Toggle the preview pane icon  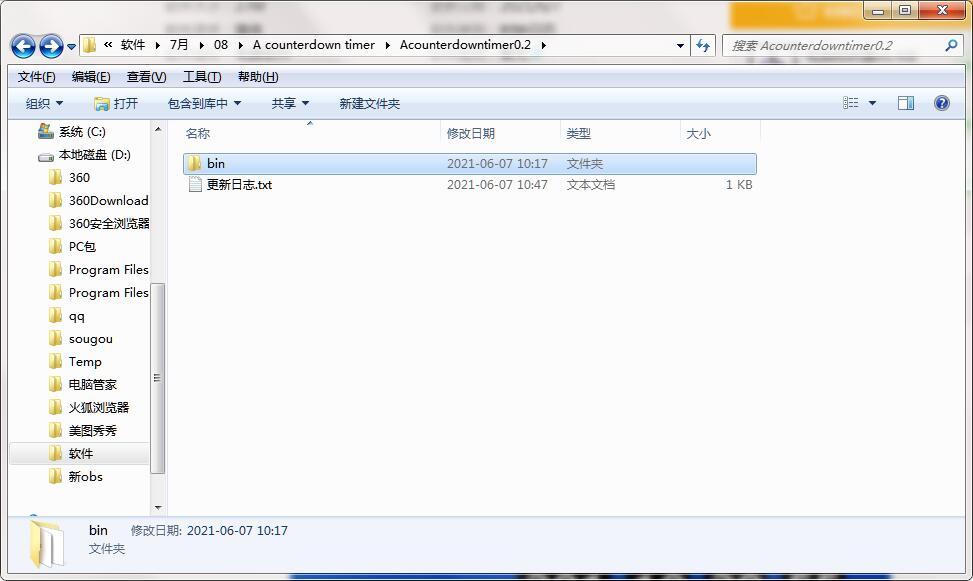[906, 103]
